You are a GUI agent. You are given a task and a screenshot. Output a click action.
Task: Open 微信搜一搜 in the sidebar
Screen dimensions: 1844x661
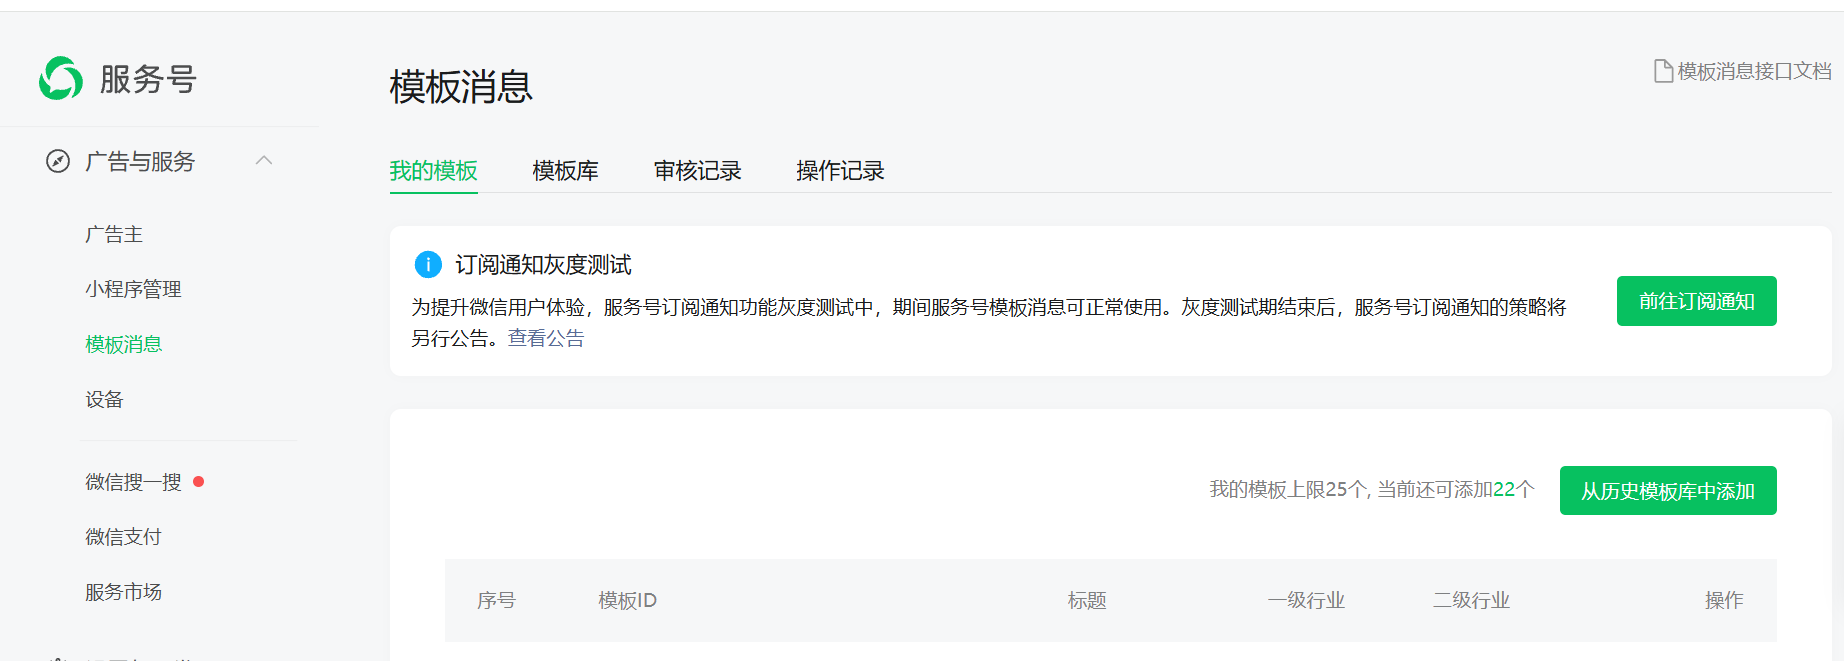[133, 482]
